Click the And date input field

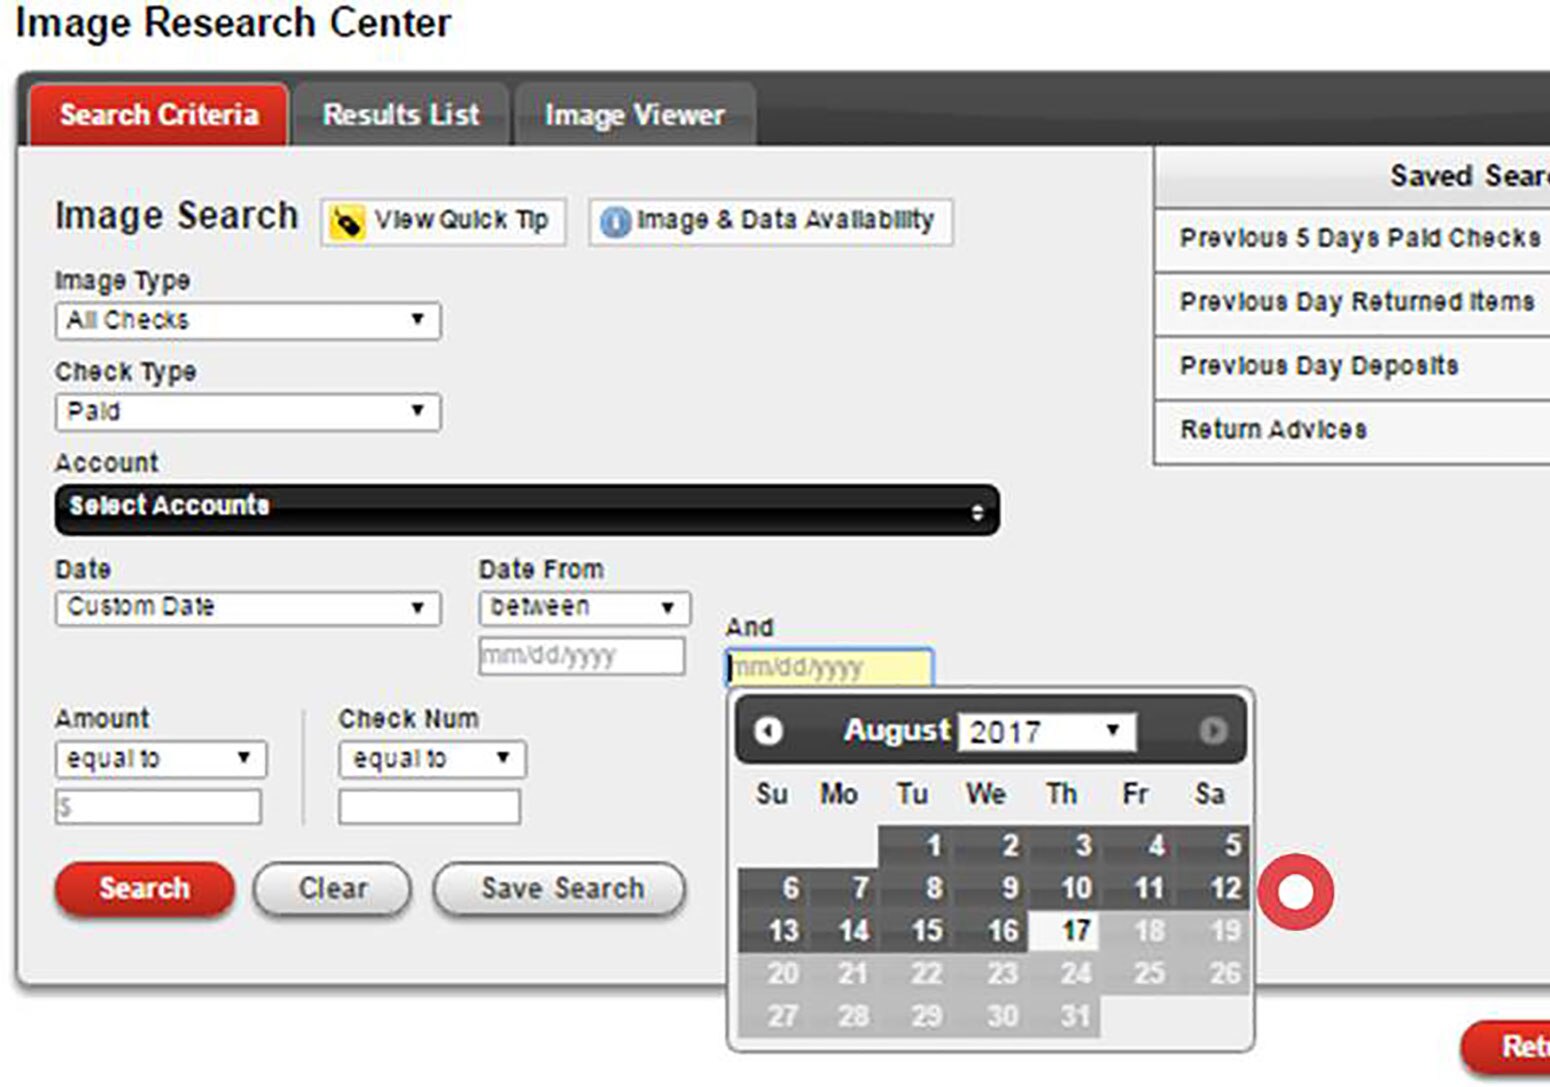pyautogui.click(x=827, y=667)
